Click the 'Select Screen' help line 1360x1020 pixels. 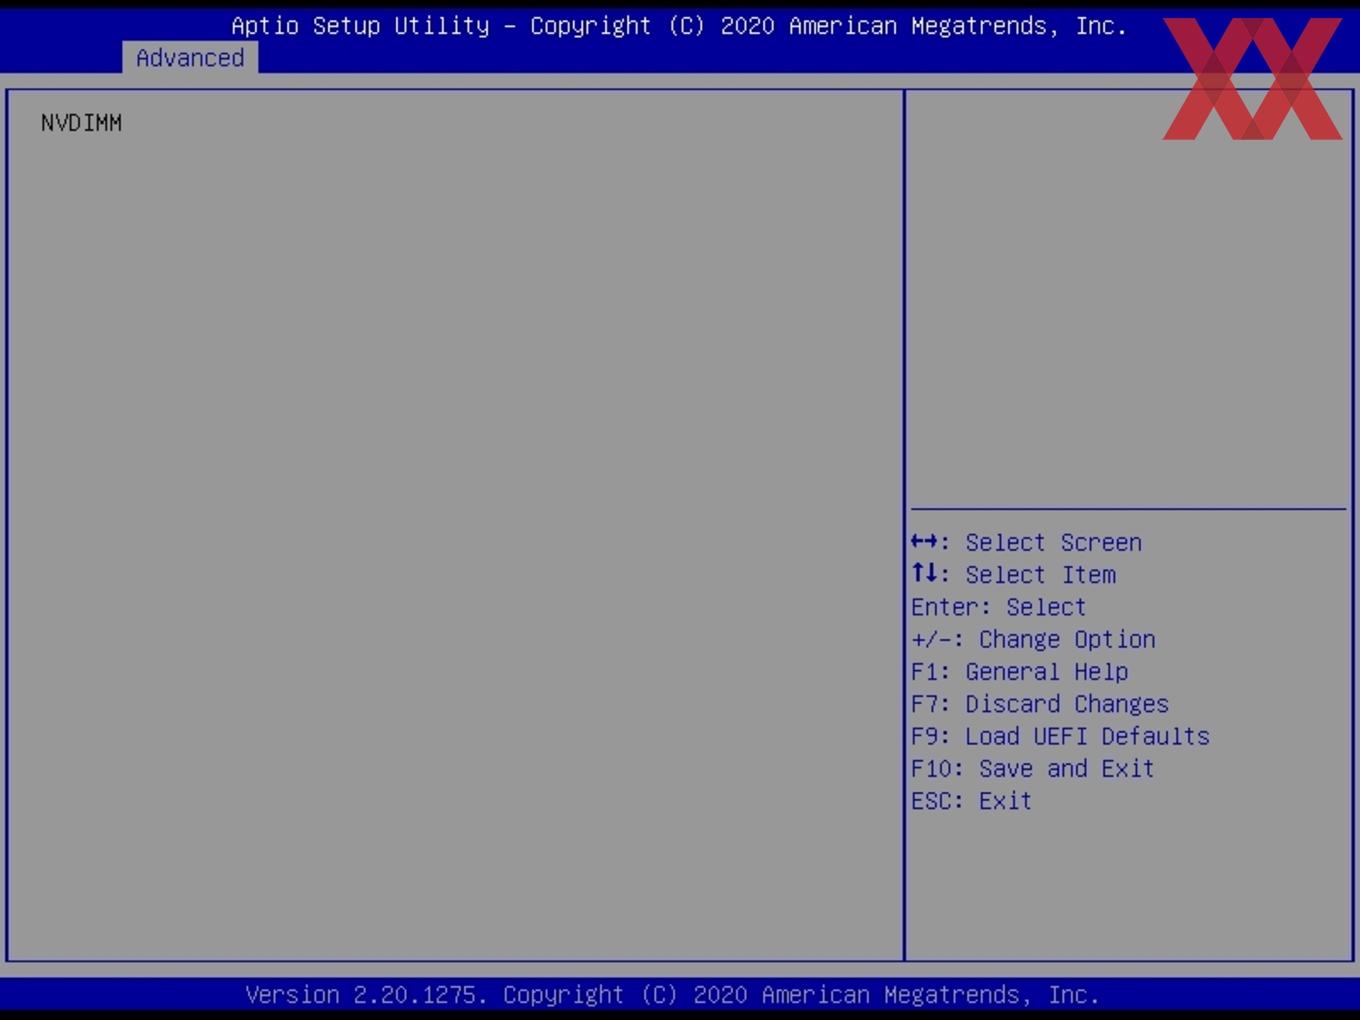click(1026, 543)
